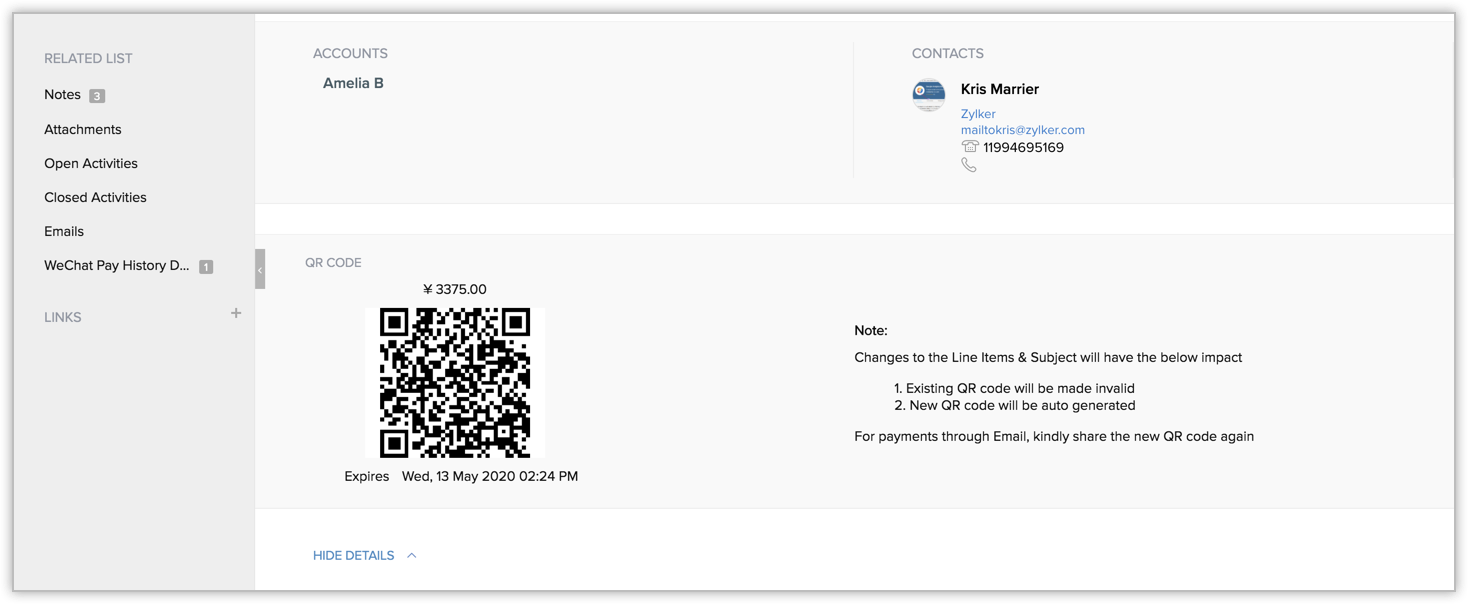Click the WeChat Pay History count badge
The width and height of the screenshot is (1468, 604).
(206, 266)
